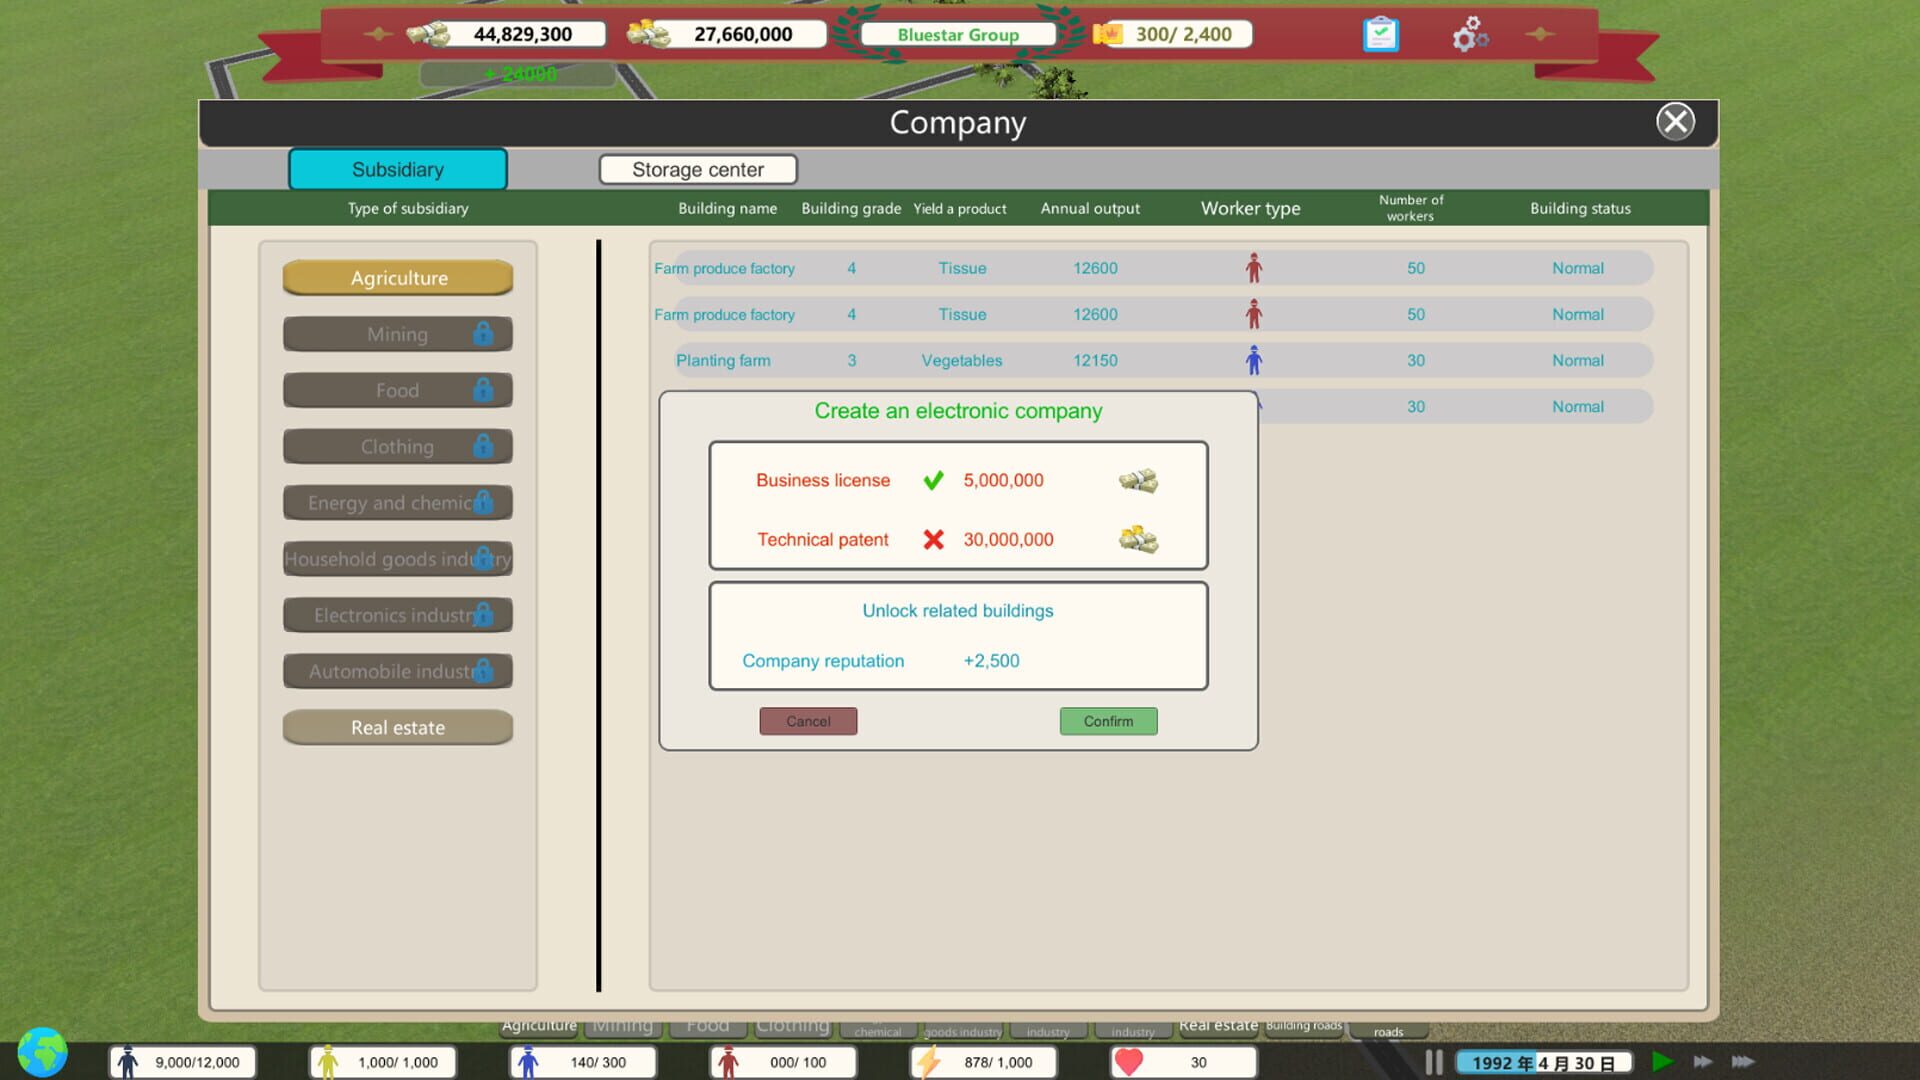Fast-forward the game speed
Image resolution: width=1920 pixels, height=1080 pixels.
pyautogui.click(x=1703, y=1062)
